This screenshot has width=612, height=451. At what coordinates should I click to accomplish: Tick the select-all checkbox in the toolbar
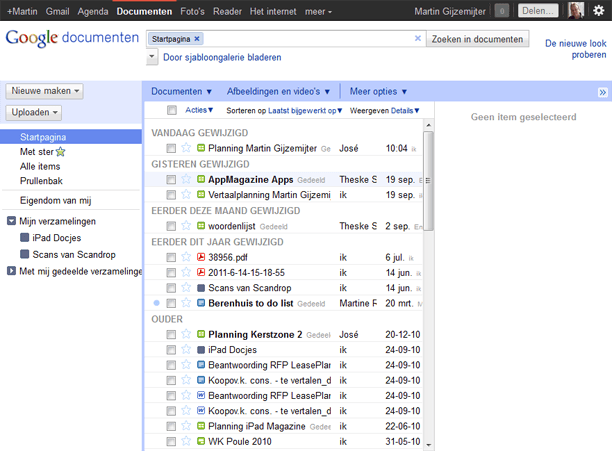coord(172,110)
